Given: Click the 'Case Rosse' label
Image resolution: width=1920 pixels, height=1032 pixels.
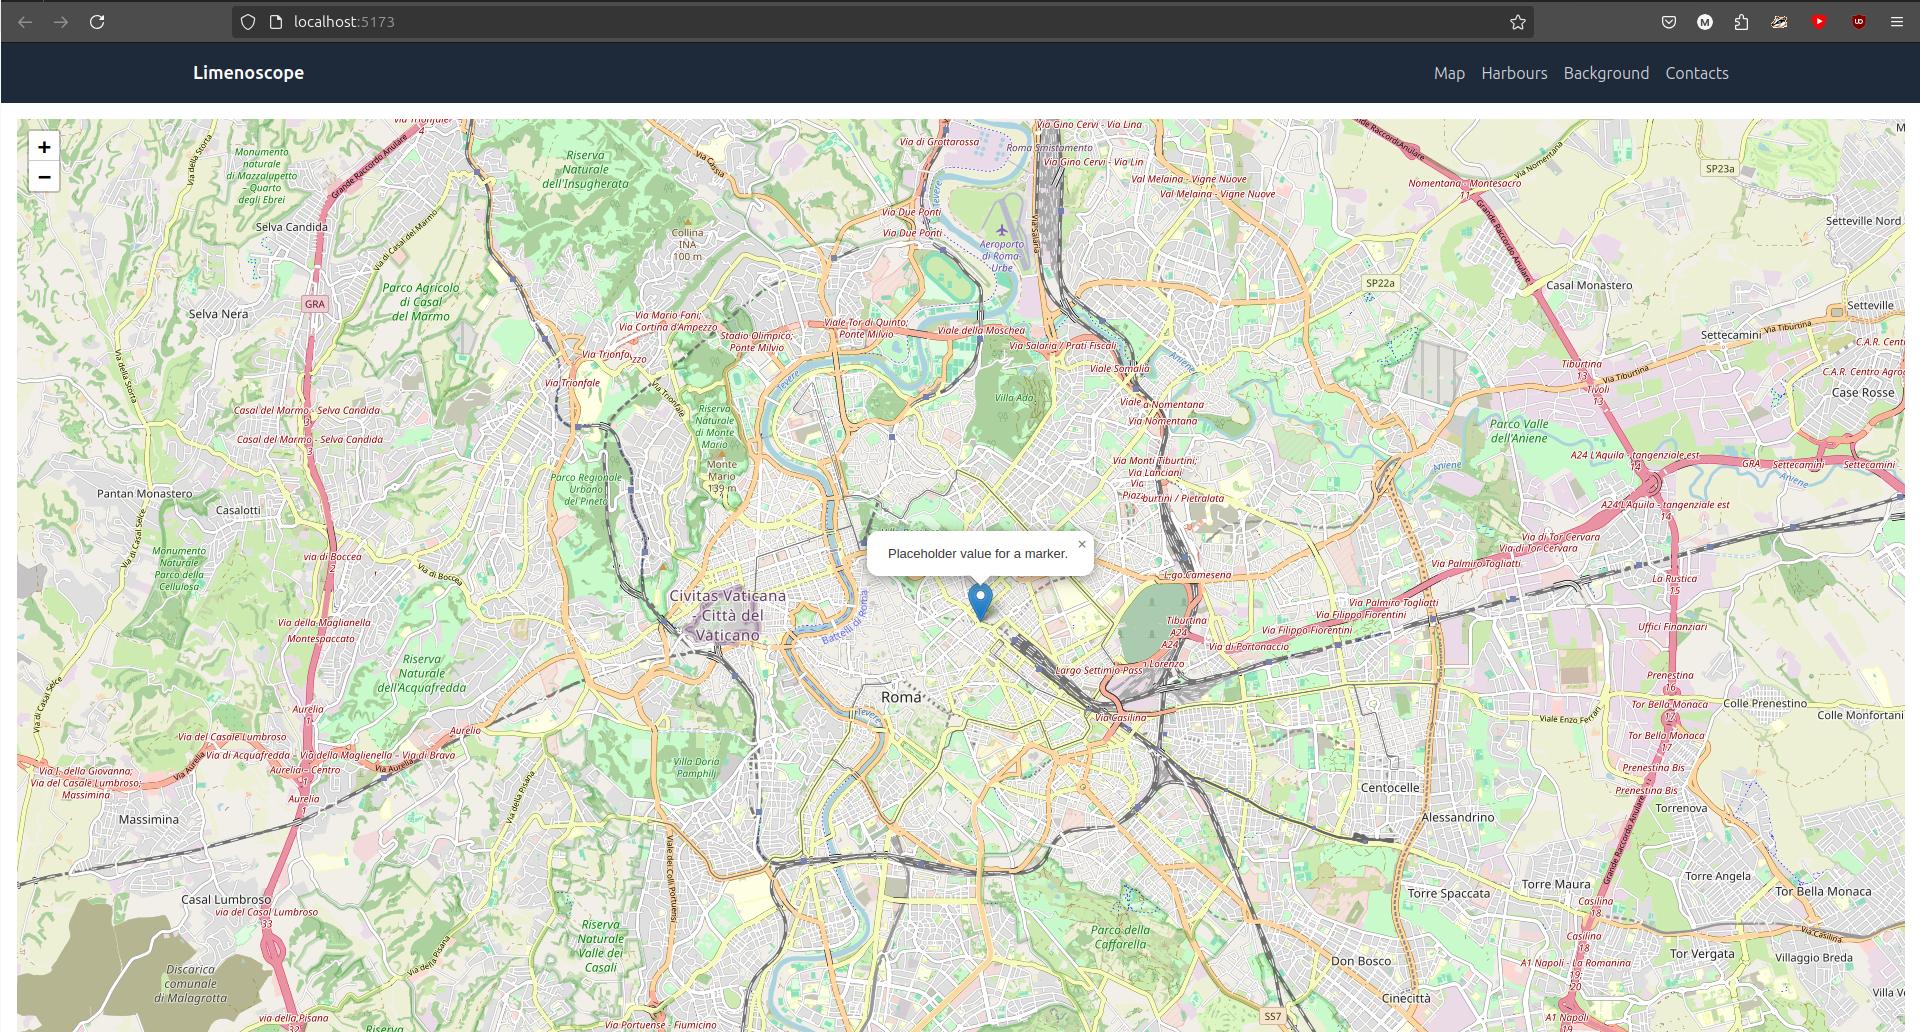Looking at the screenshot, I should pos(1863,393).
